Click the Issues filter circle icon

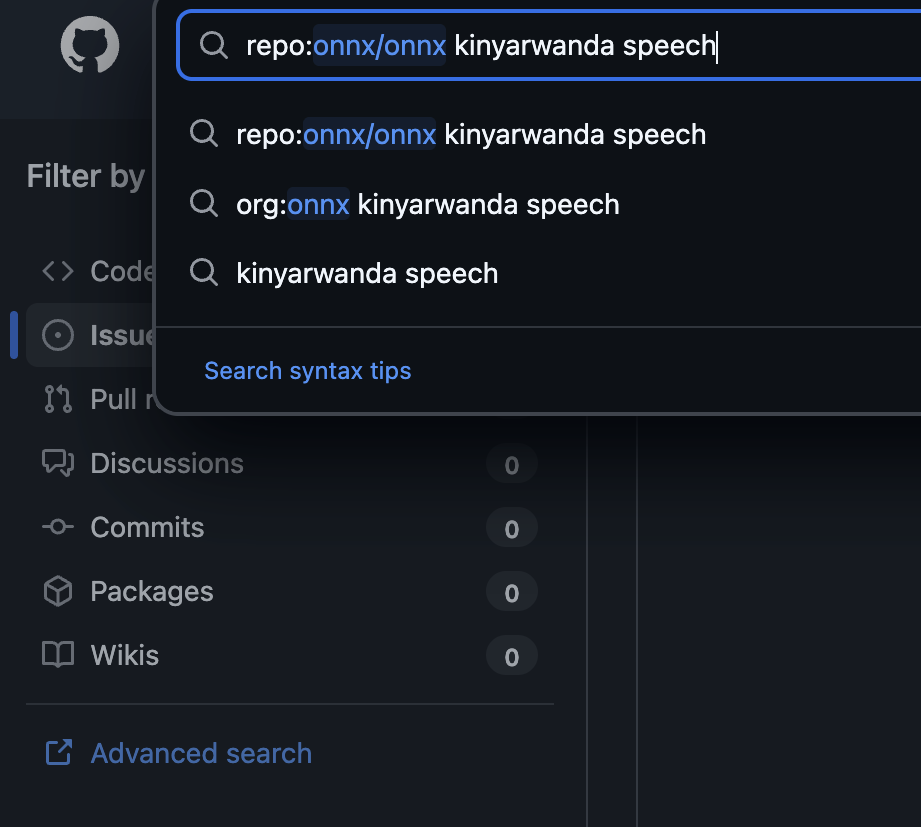click(58, 335)
